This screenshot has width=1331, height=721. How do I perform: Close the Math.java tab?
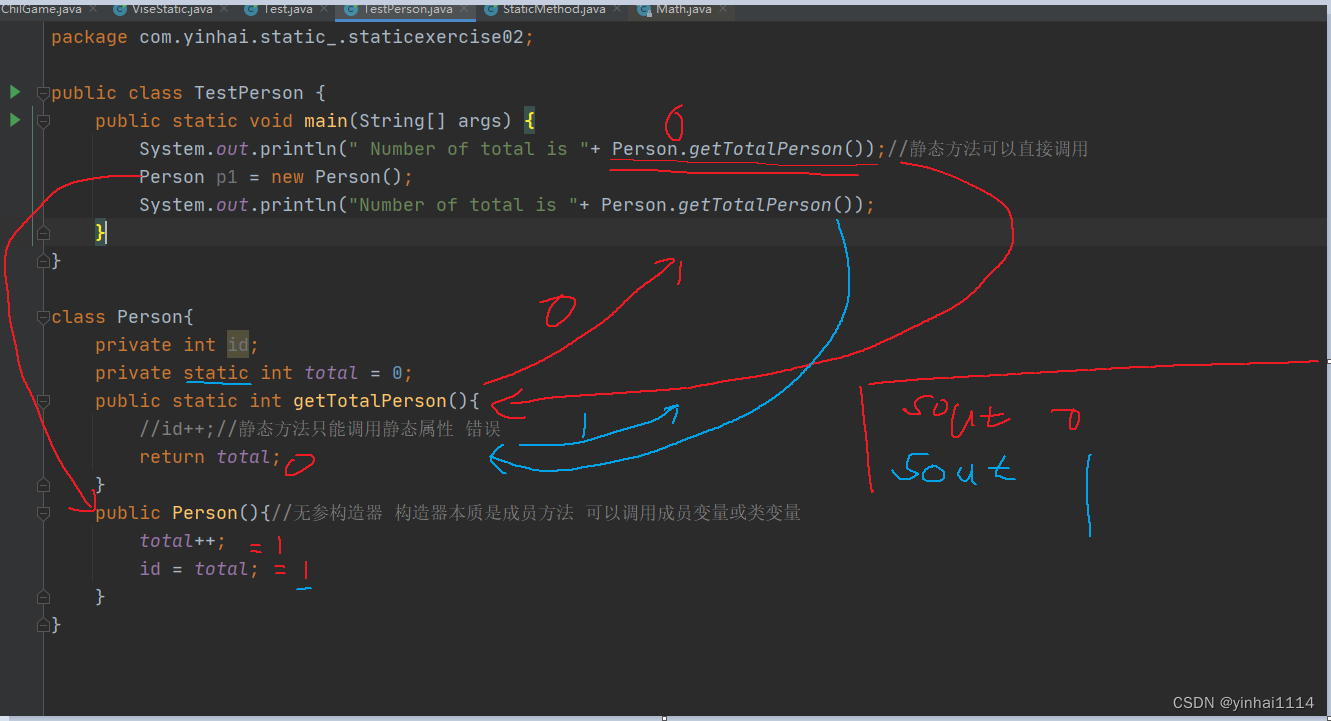(x=722, y=9)
